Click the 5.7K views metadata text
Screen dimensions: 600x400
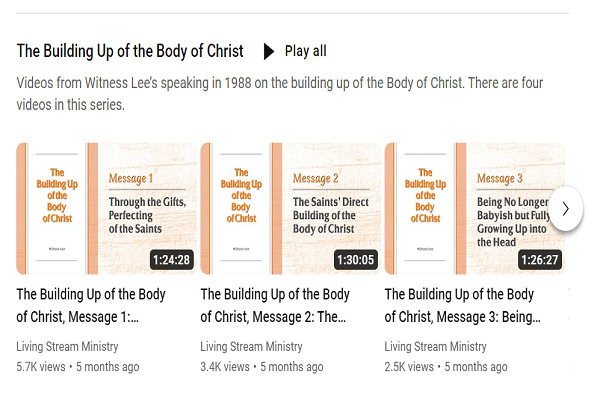pos(41,367)
